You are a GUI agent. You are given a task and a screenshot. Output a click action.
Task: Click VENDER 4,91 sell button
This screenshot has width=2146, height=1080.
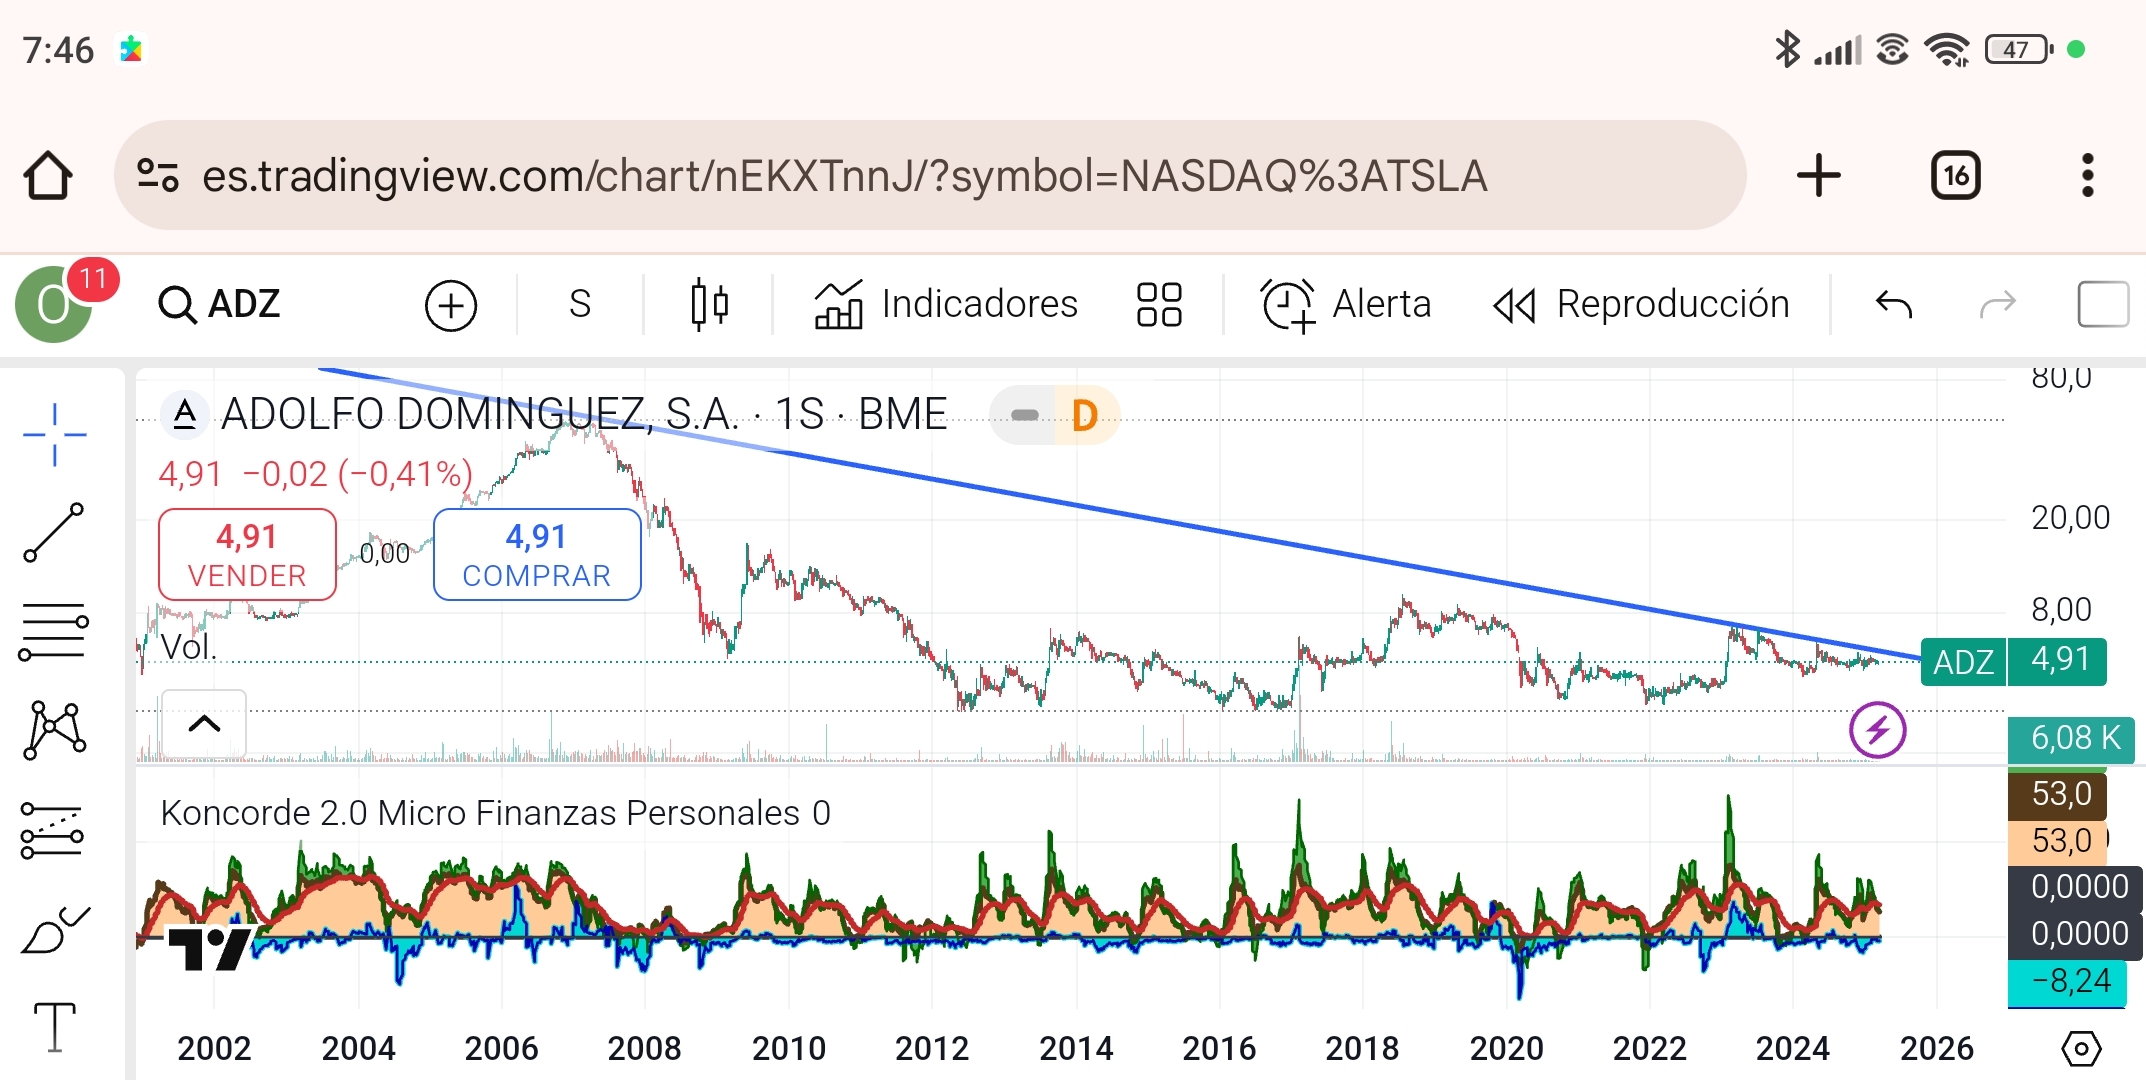pyautogui.click(x=247, y=555)
